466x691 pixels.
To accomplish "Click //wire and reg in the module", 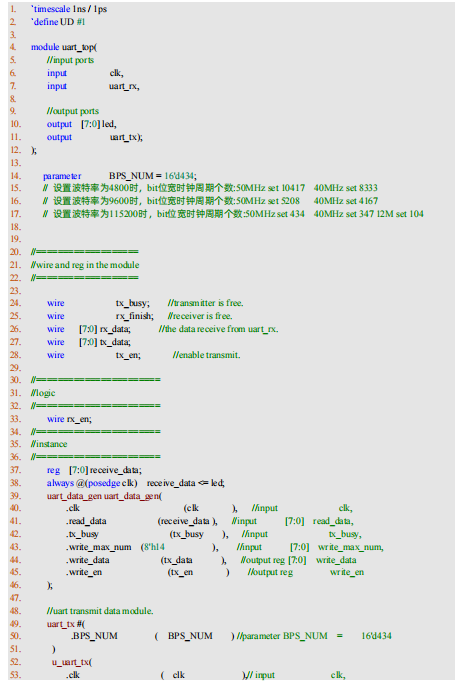I will [85, 265].
